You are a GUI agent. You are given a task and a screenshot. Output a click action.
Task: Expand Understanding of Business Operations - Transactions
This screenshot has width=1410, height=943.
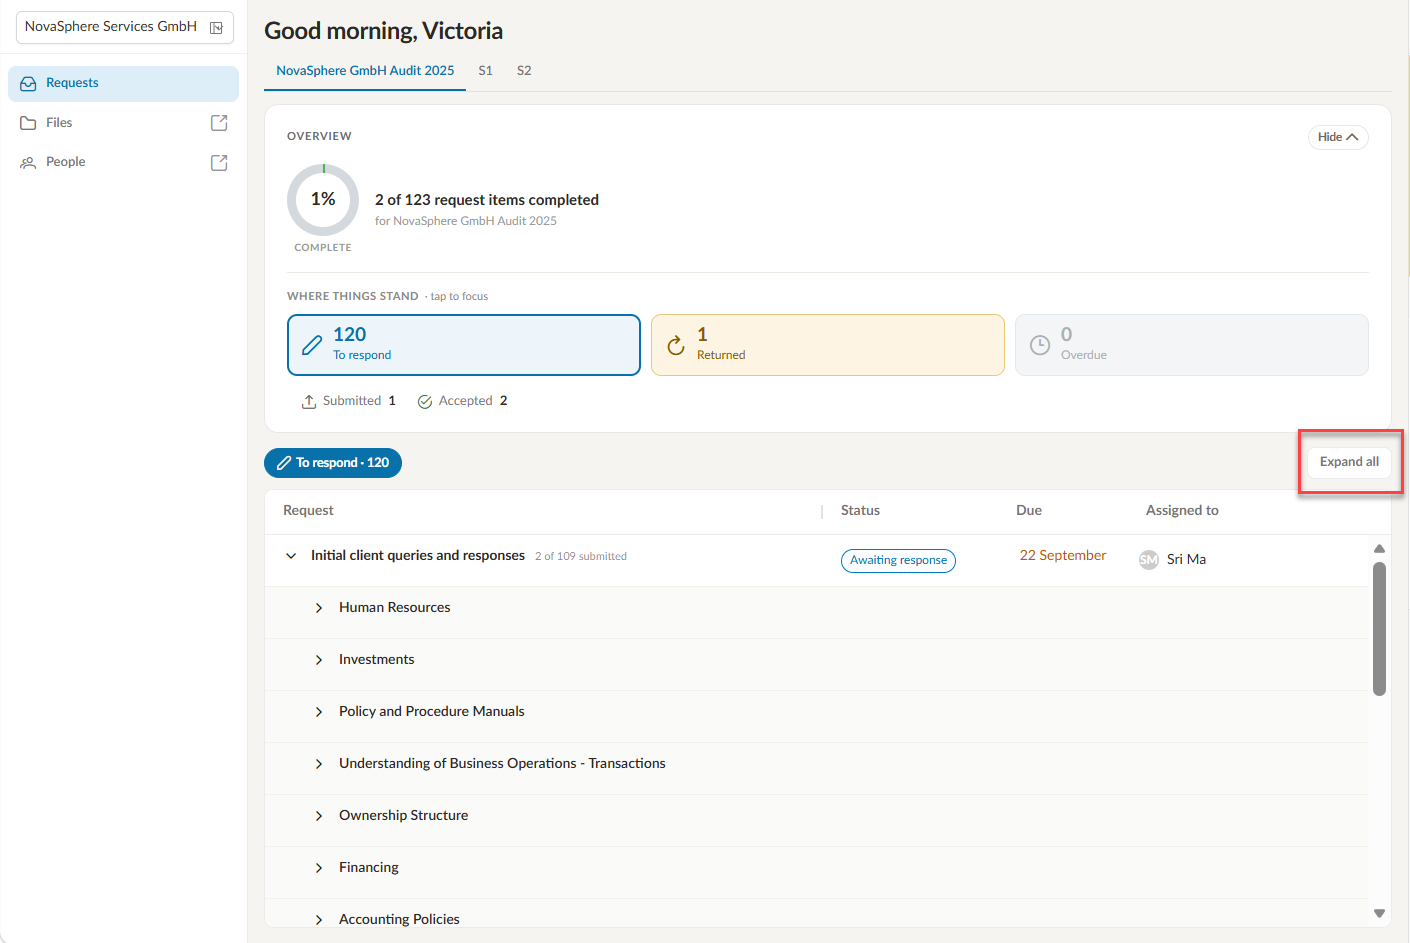[x=319, y=764]
